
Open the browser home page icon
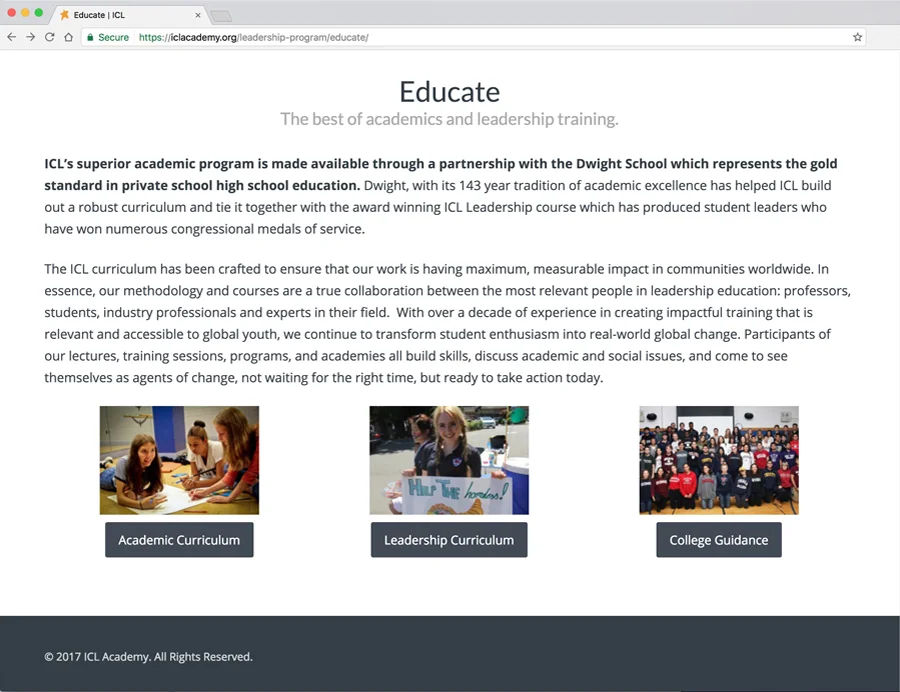pyautogui.click(x=68, y=37)
